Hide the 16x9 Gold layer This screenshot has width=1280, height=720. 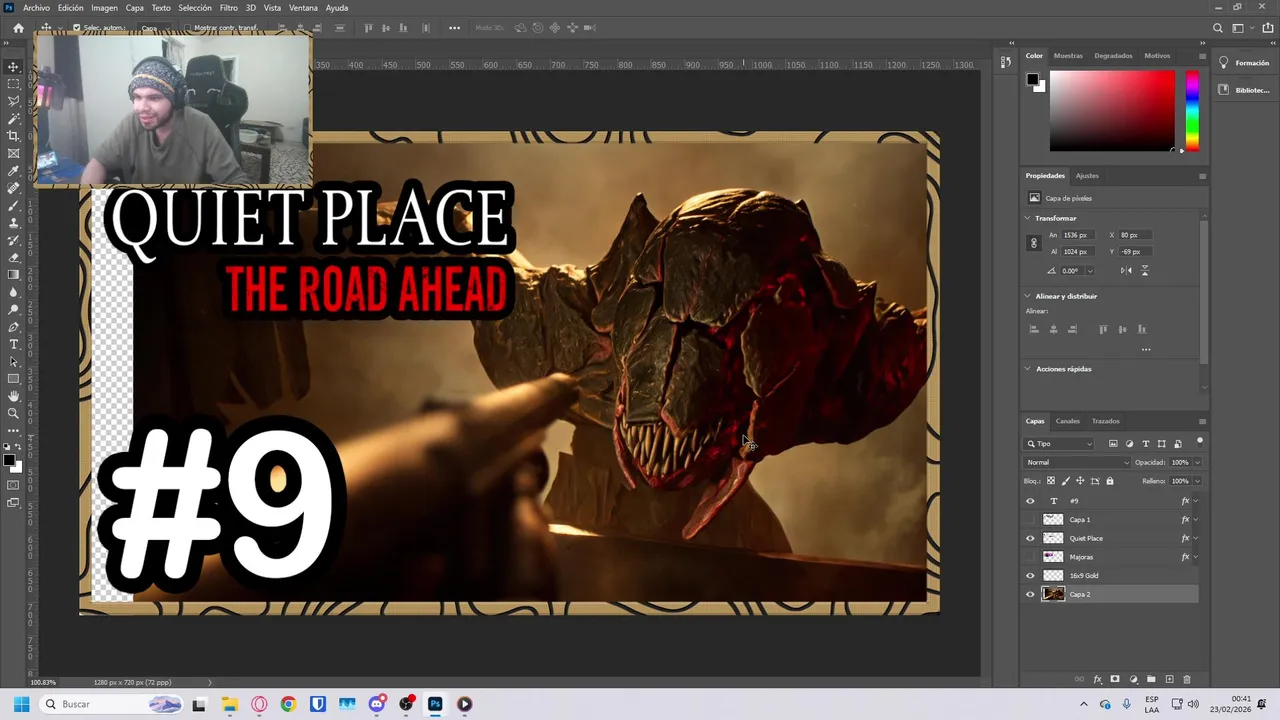(1030, 576)
